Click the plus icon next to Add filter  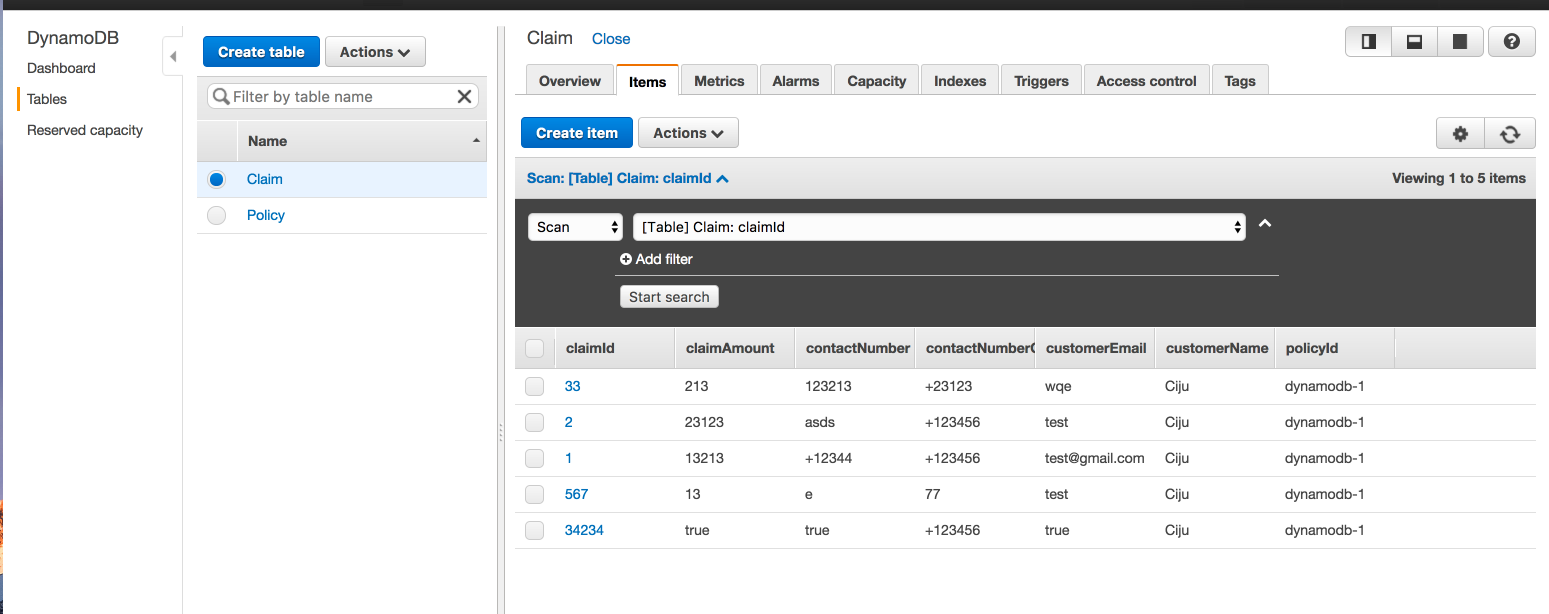pos(626,259)
